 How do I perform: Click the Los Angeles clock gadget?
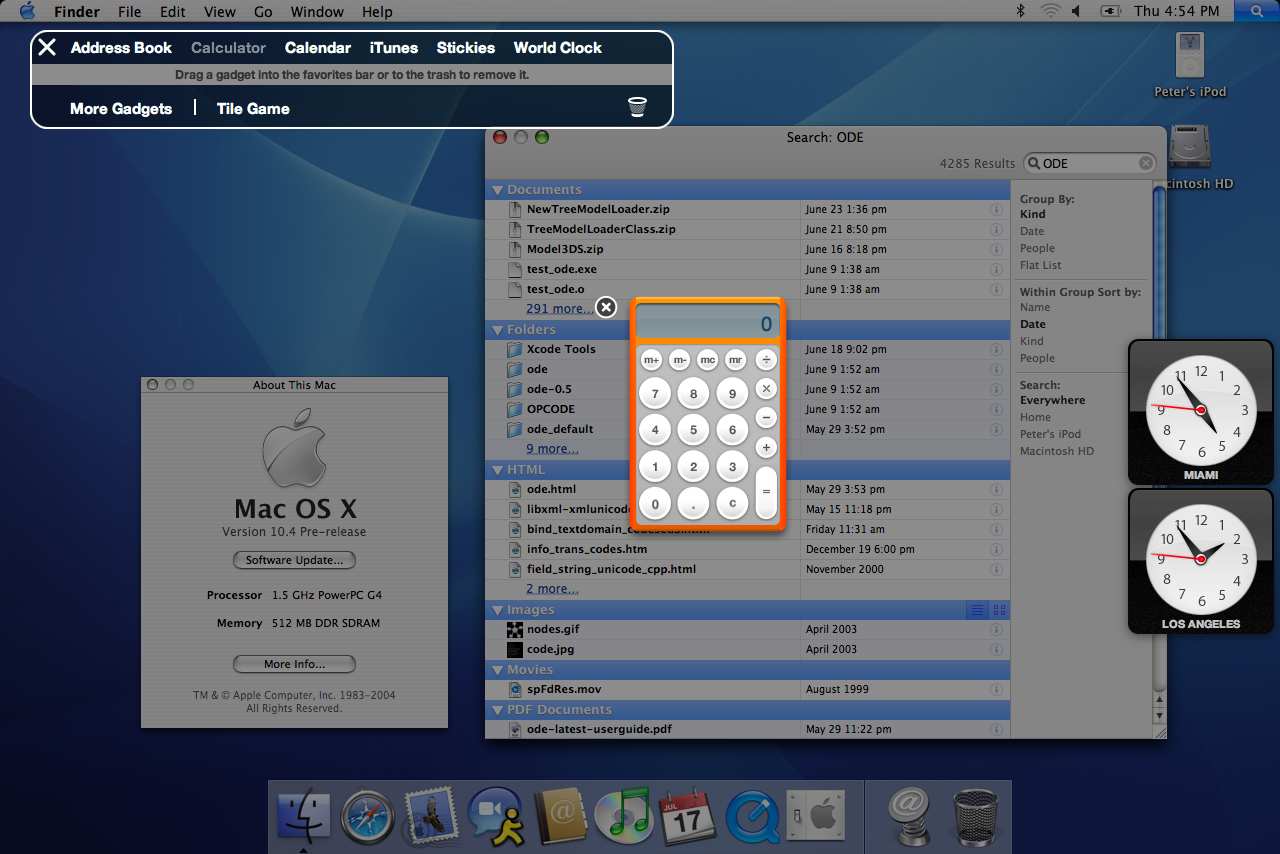(1200, 560)
